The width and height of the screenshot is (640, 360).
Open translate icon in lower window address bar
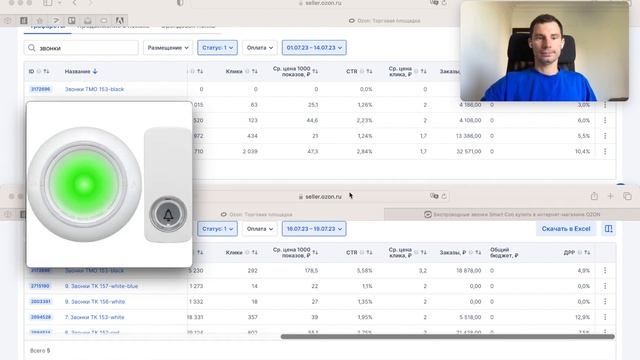click(x=434, y=196)
